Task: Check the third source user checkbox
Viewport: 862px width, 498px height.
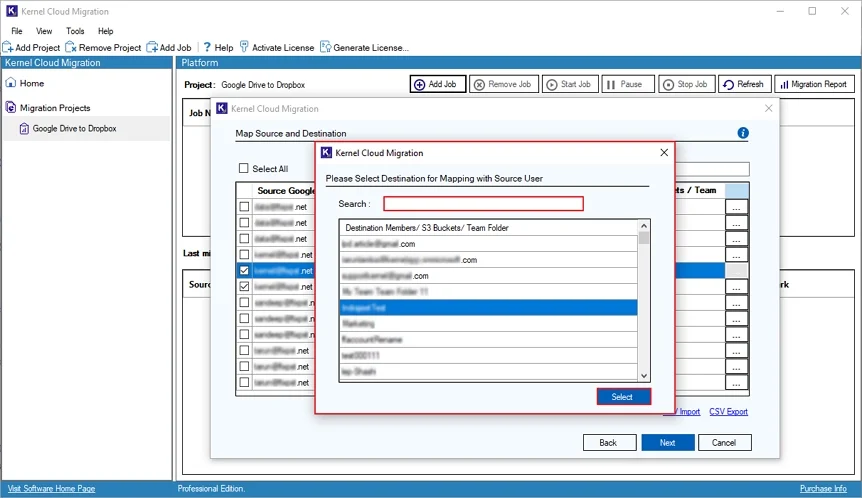Action: 244,239
